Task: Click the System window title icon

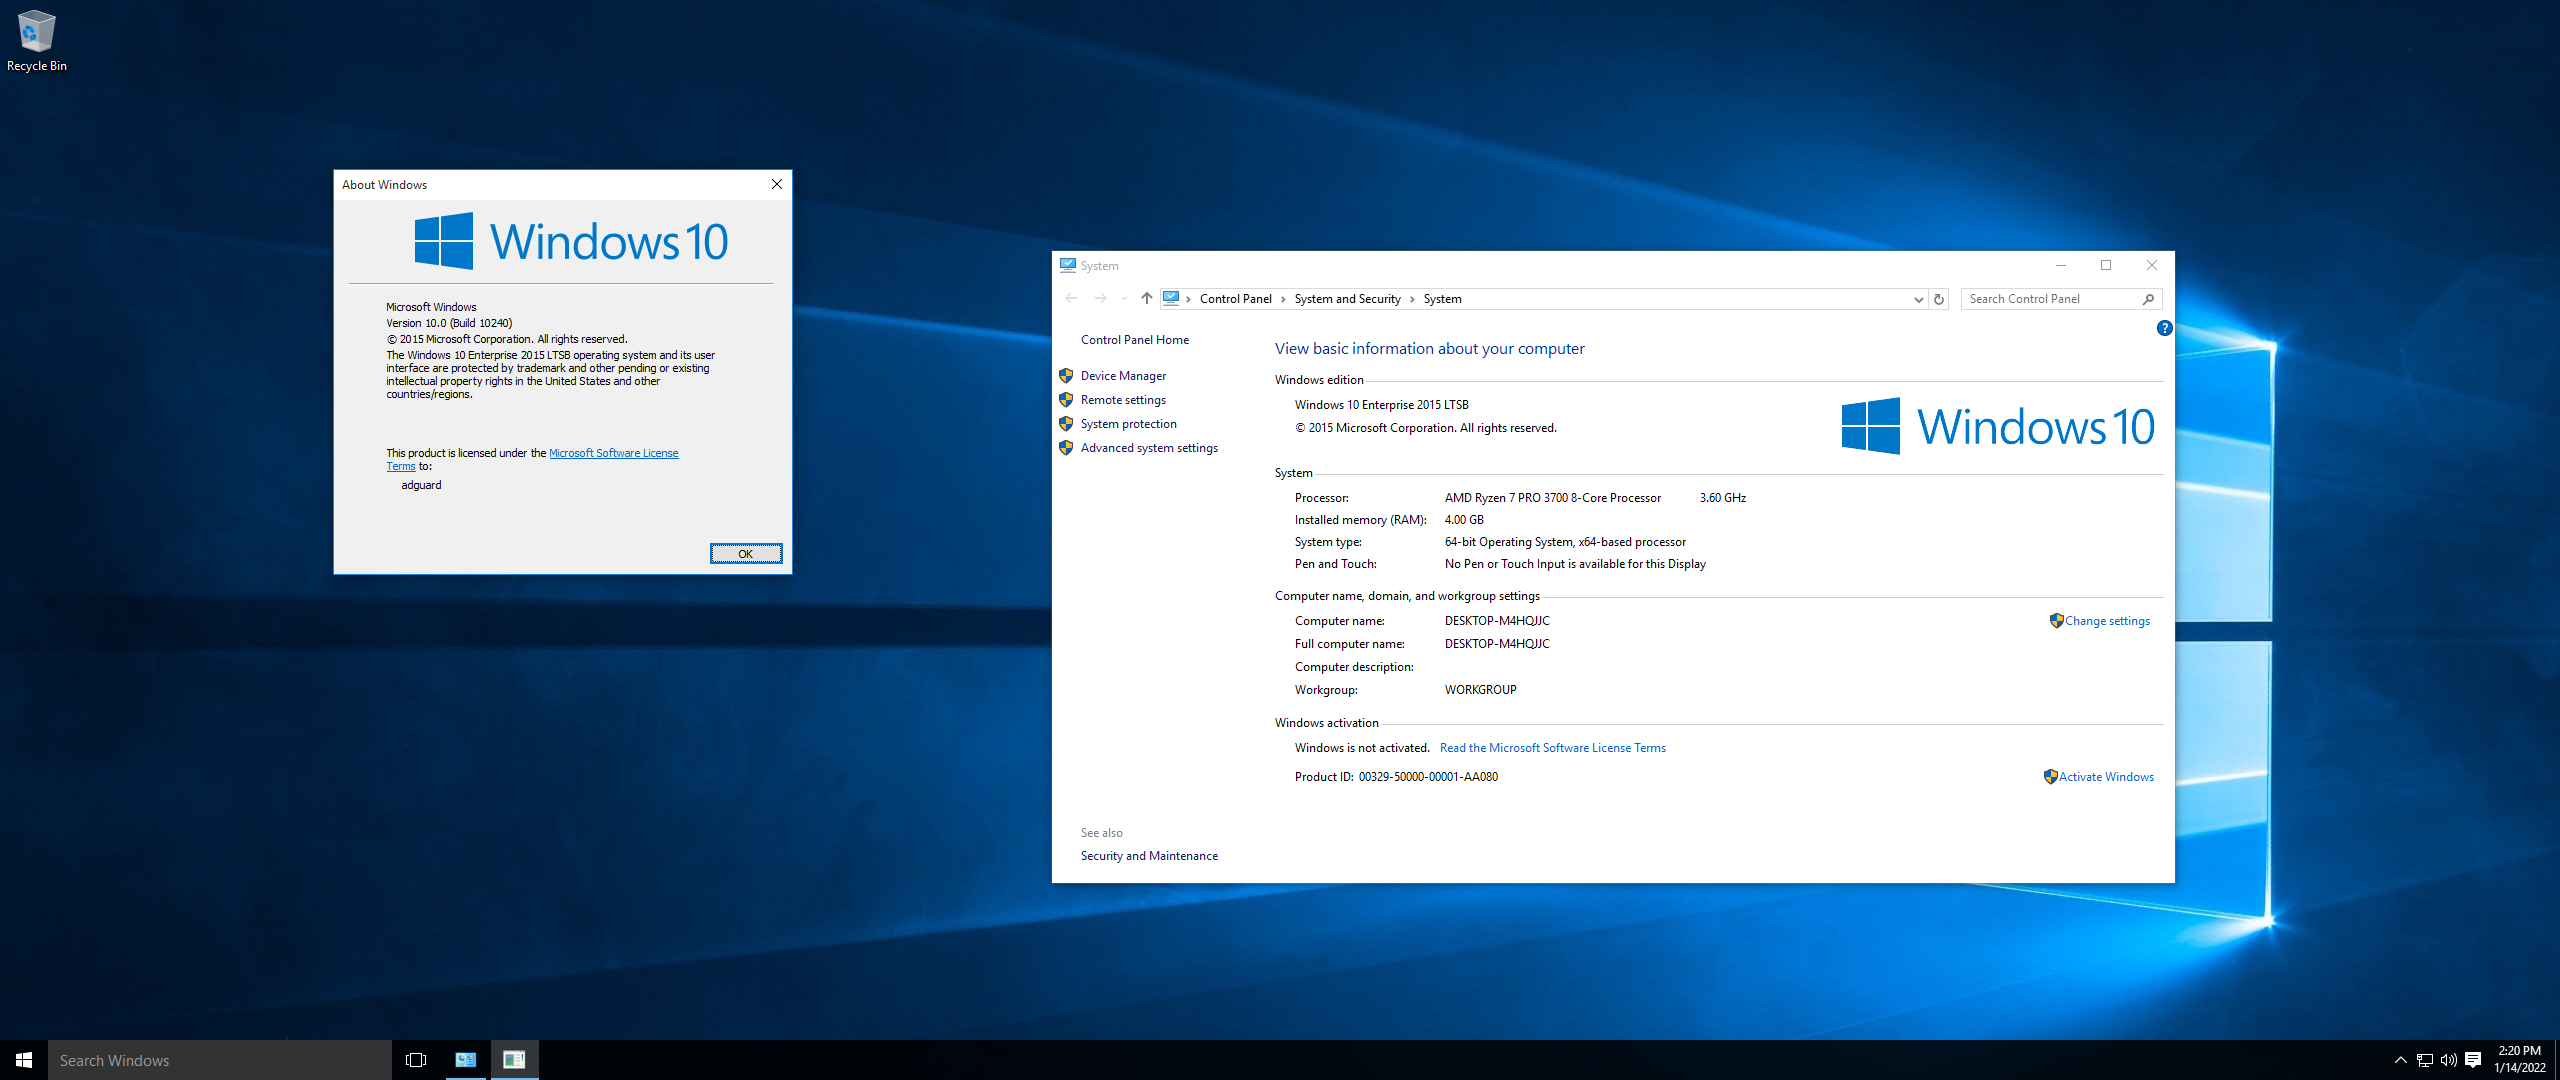Action: point(1068,265)
